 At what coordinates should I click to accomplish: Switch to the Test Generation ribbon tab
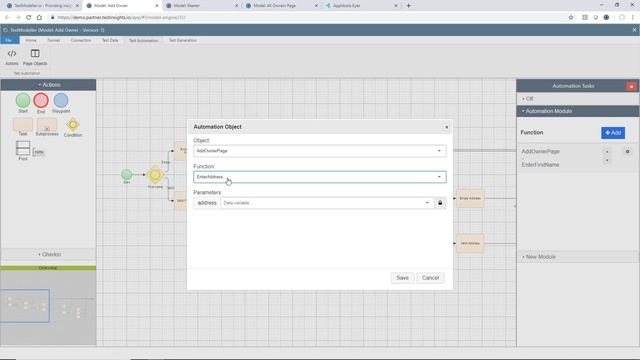[x=183, y=40]
